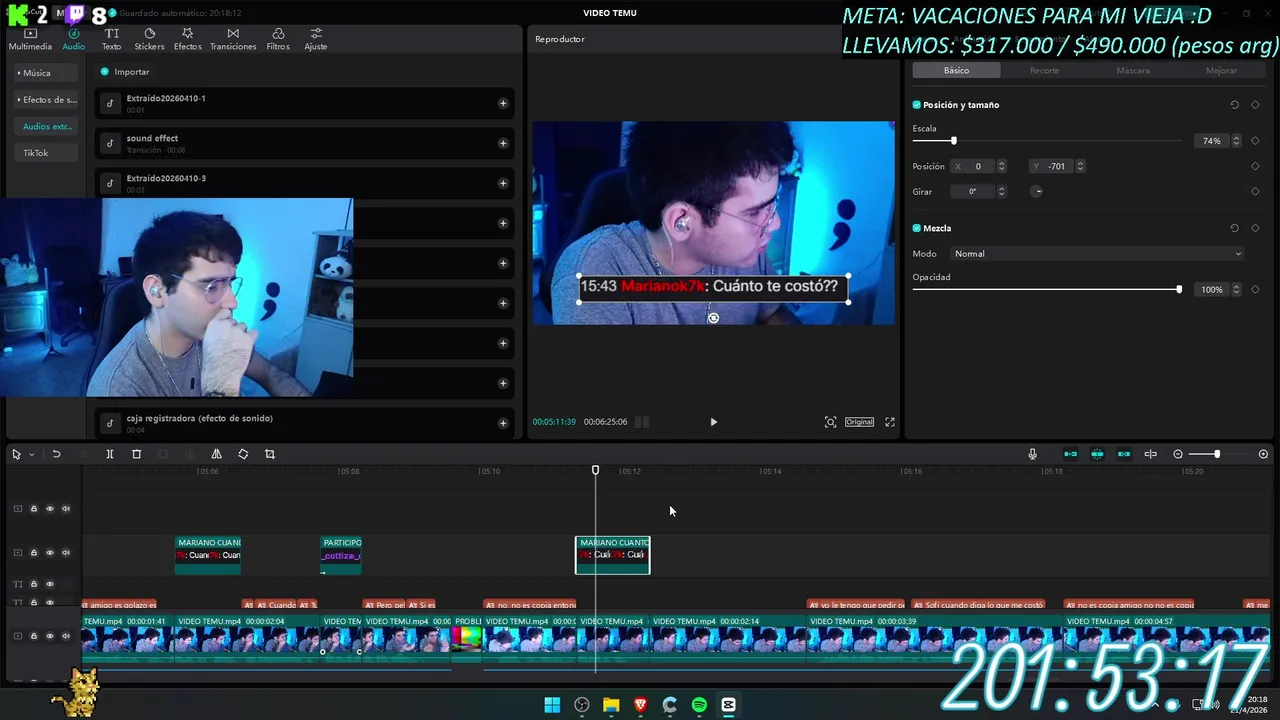The height and width of the screenshot is (720, 1280).
Task: Click the CapCut icon in the taskbar
Action: (x=728, y=705)
